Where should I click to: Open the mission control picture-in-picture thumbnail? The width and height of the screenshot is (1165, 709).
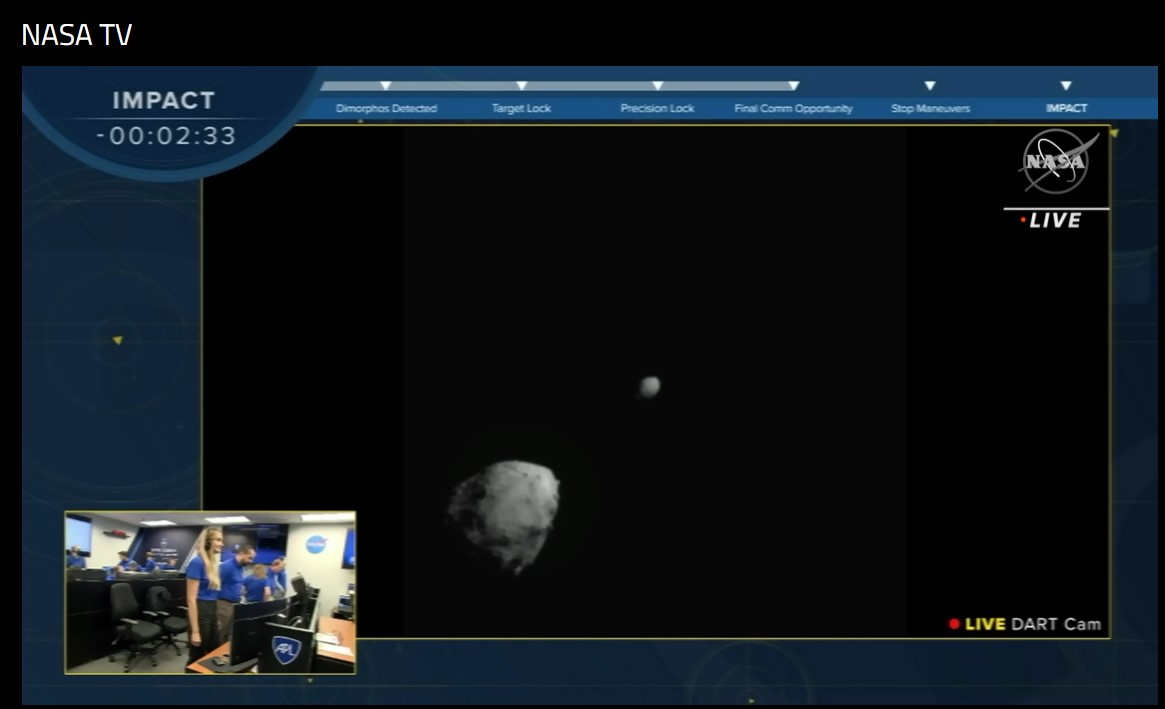pos(210,592)
